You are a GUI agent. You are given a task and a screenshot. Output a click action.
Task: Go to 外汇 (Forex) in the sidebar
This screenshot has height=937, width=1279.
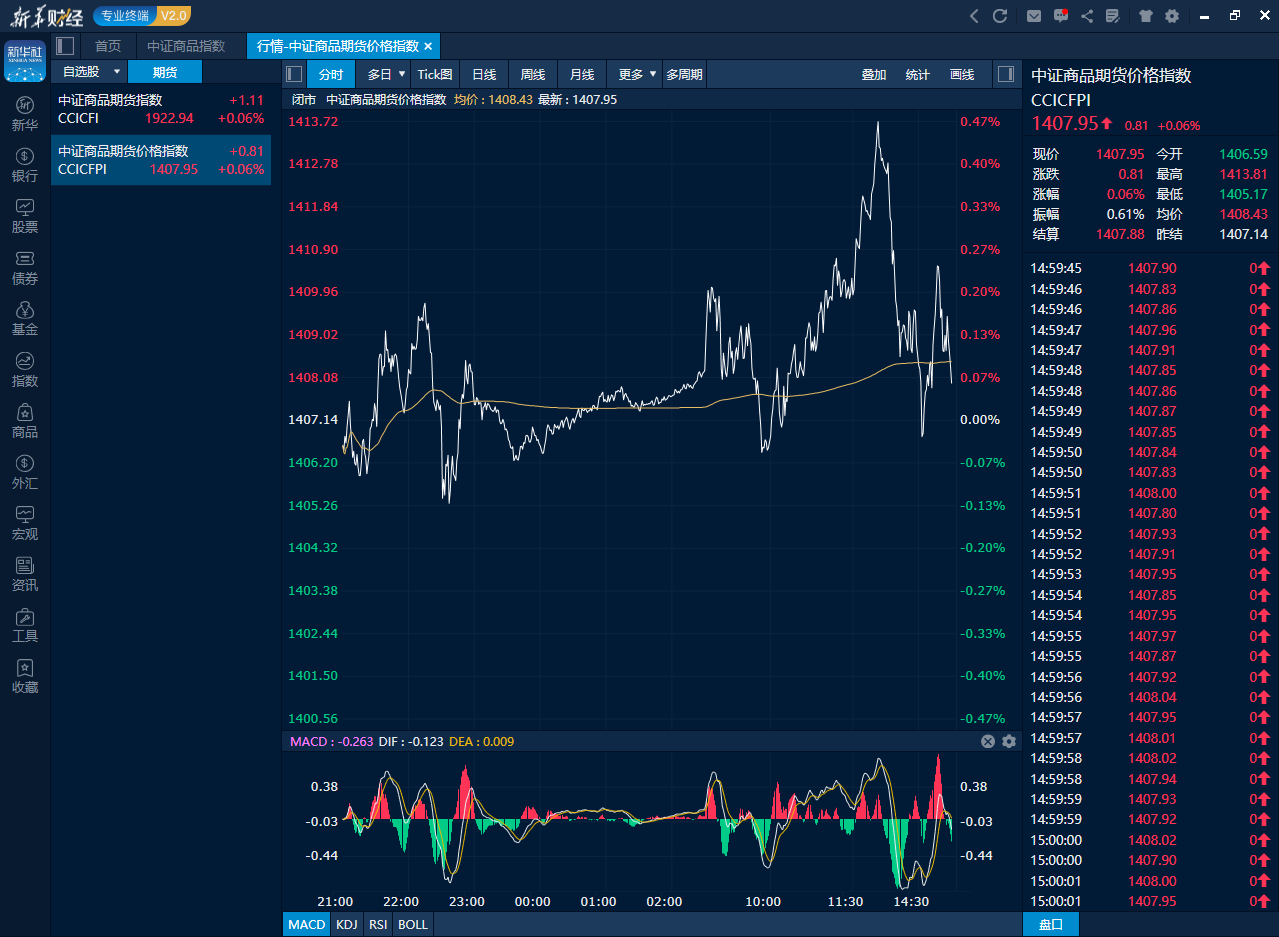click(25, 472)
